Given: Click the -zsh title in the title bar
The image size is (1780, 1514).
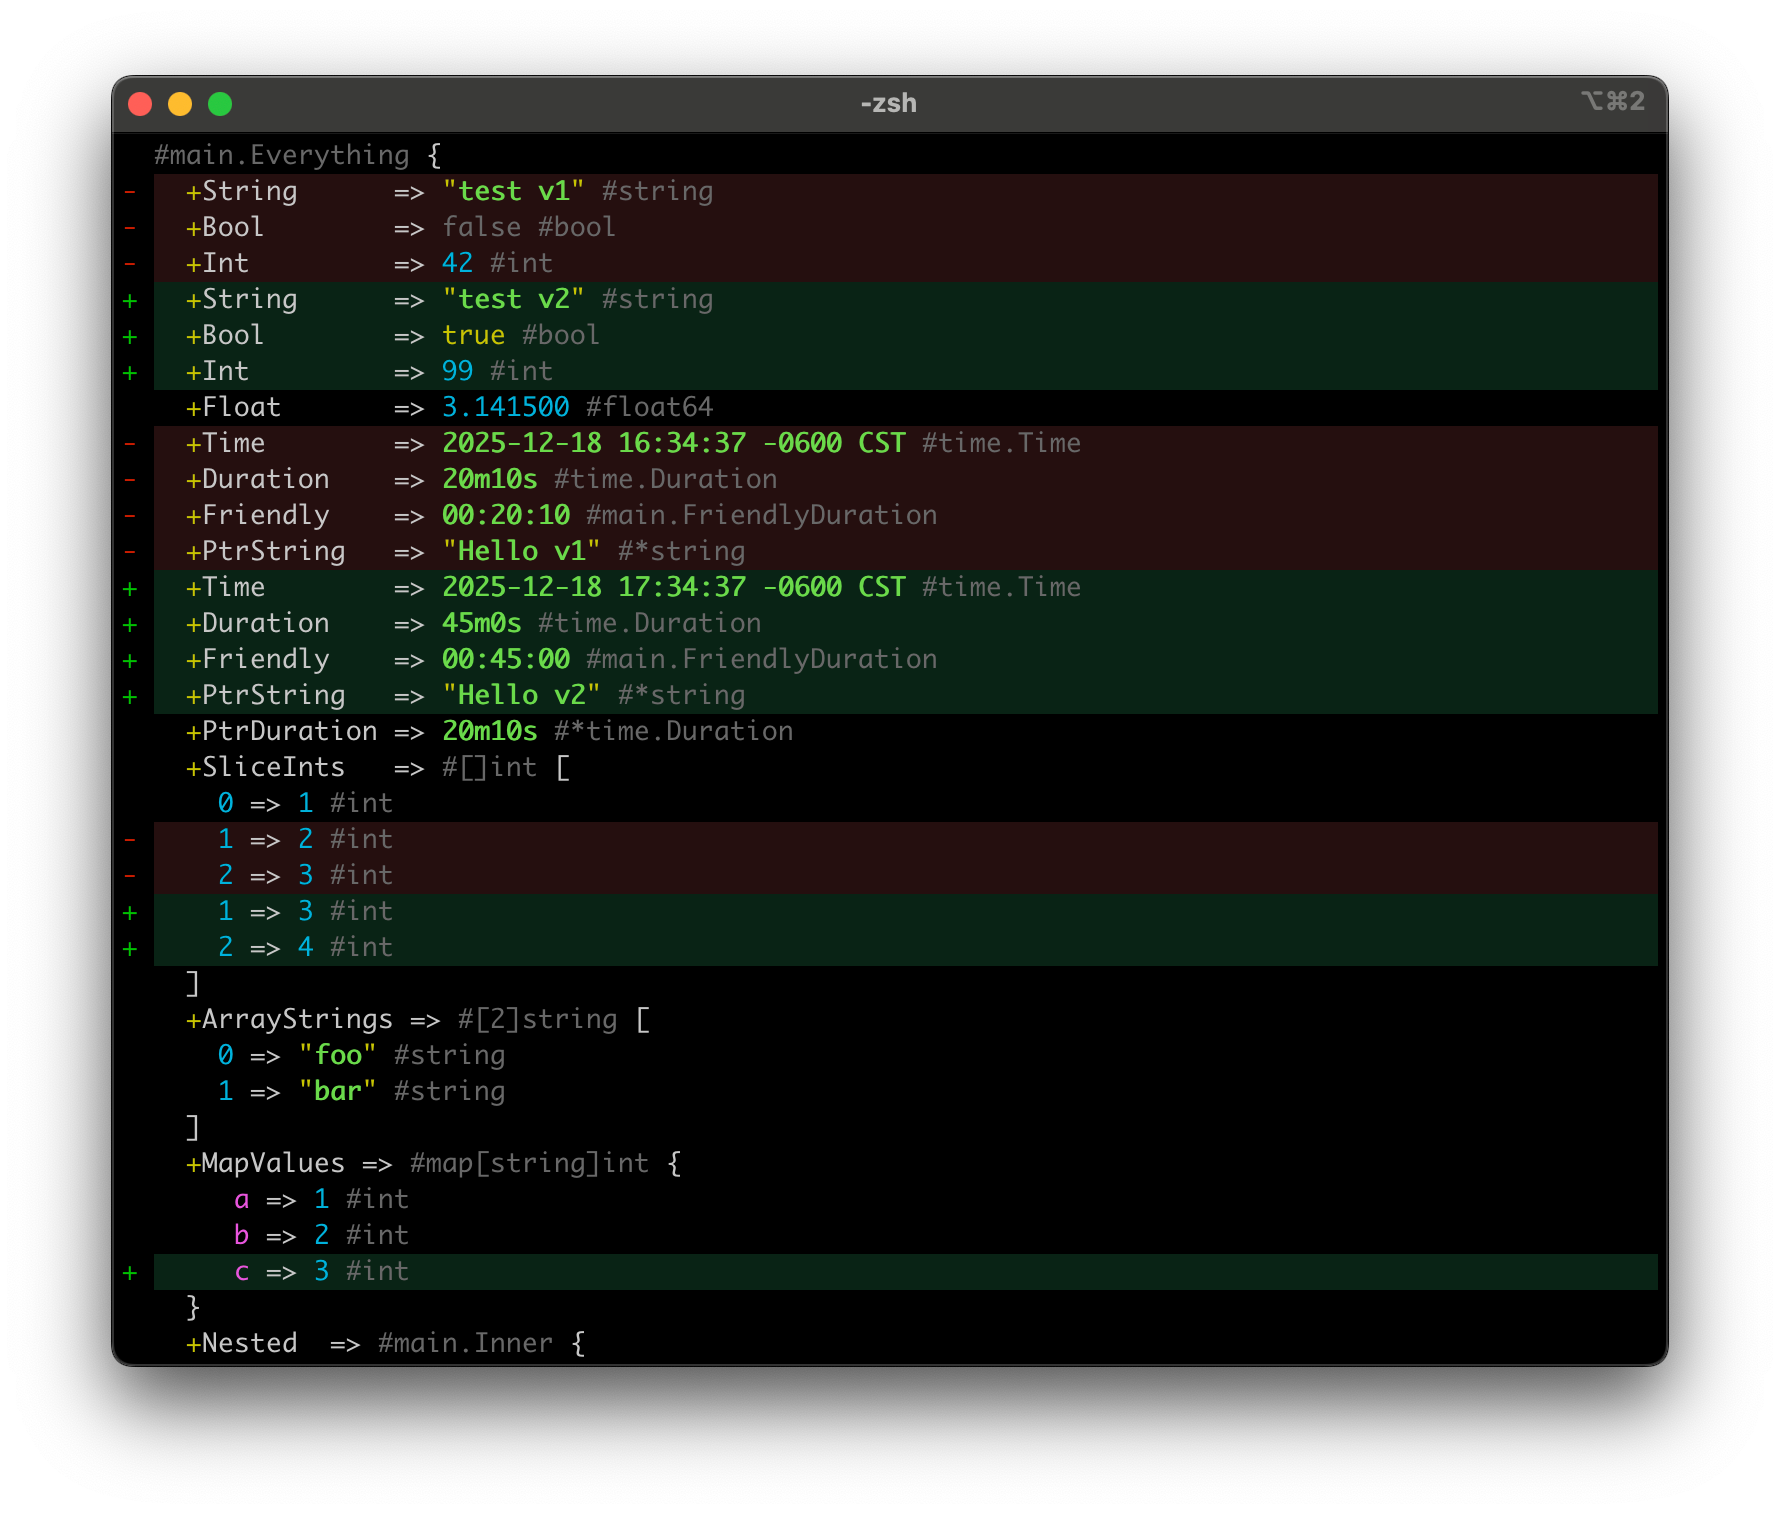Looking at the screenshot, I should click(x=888, y=103).
